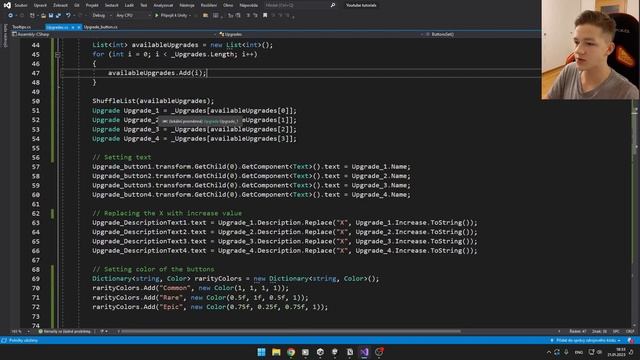Select the Upgrades.cs tab
The width and height of the screenshot is (640, 360).
(57, 27)
